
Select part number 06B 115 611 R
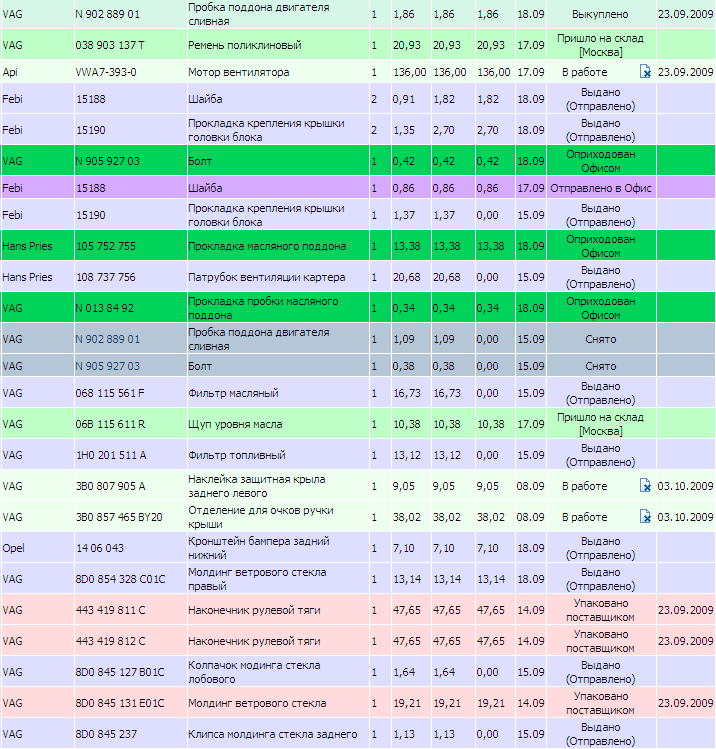(110, 424)
